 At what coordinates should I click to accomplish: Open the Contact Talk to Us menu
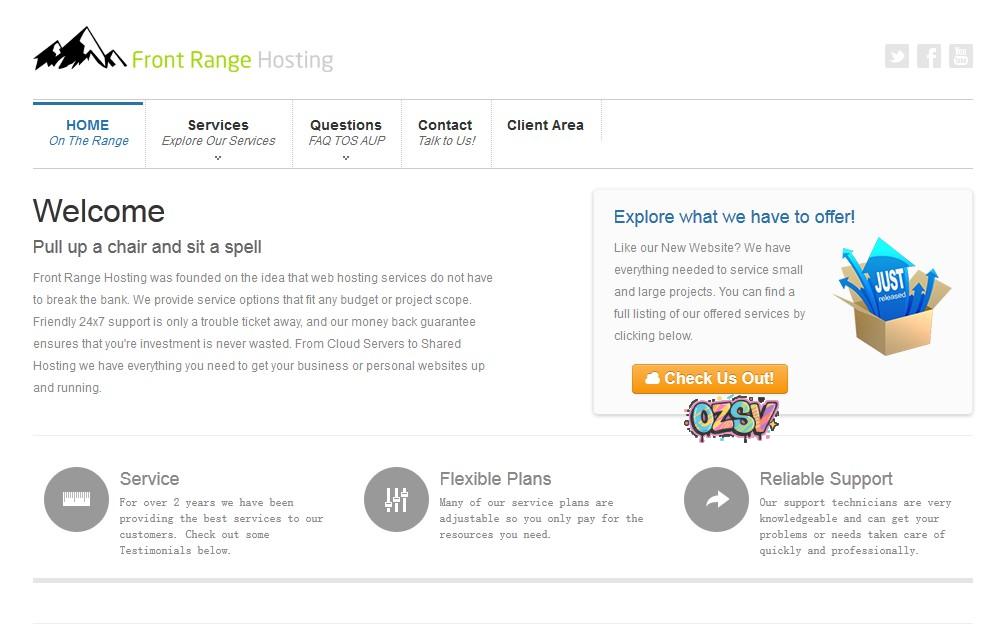click(446, 133)
